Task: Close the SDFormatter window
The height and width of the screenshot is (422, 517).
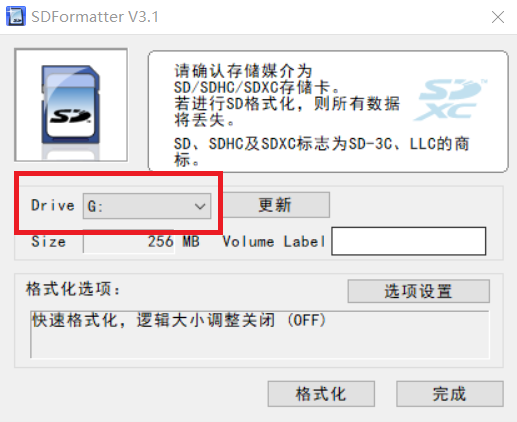Action: point(498,17)
